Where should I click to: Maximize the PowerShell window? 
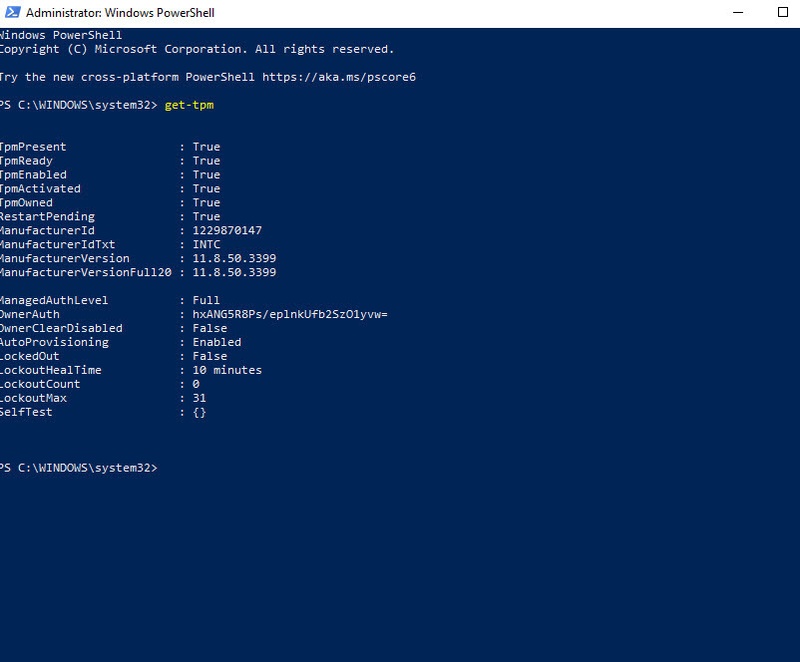[x=783, y=12]
